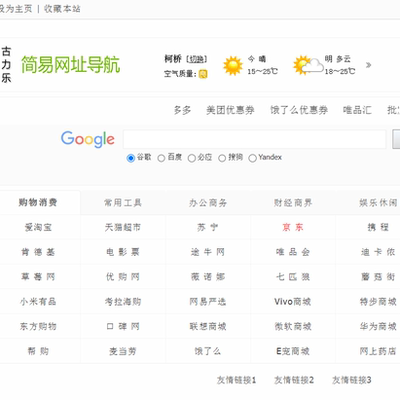Select the Yandex search engine radio

(x=252, y=158)
